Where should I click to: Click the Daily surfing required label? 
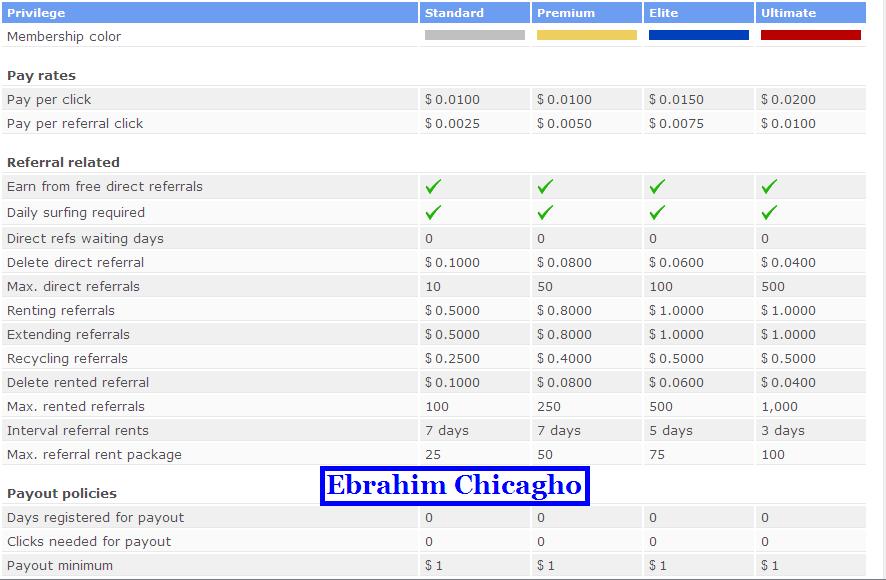pyautogui.click(x=76, y=213)
